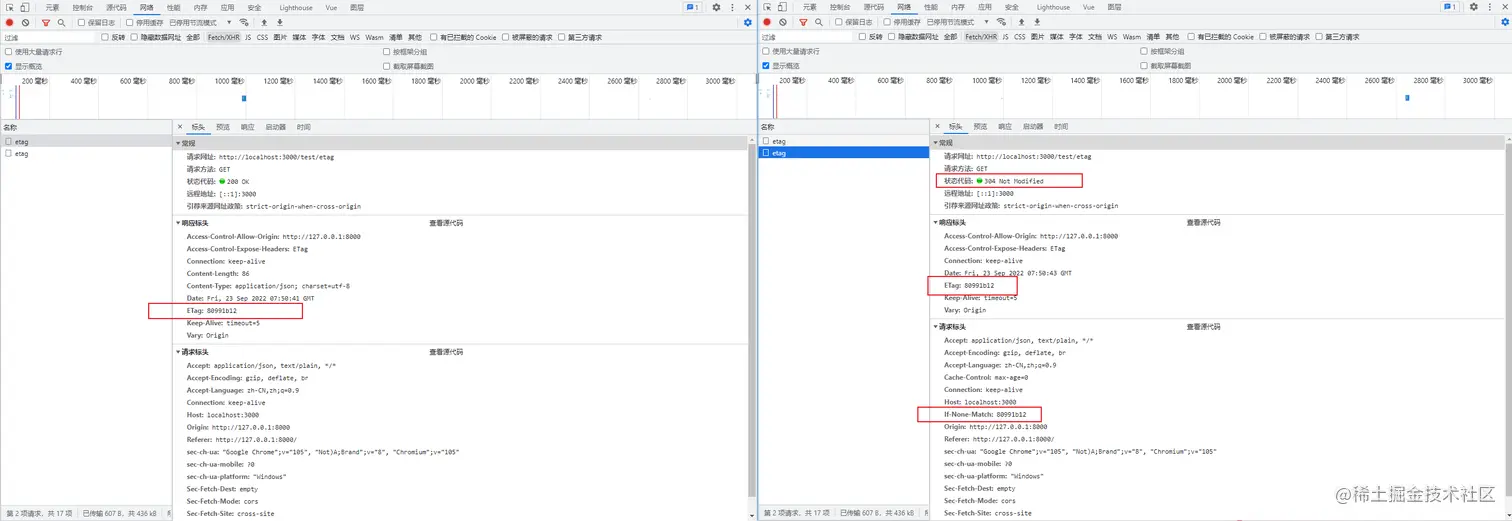This screenshot has width=1512, height=521.
Task: Open throttling dropdown 已停用节流模式 in left DevTools
Action: 200,22
